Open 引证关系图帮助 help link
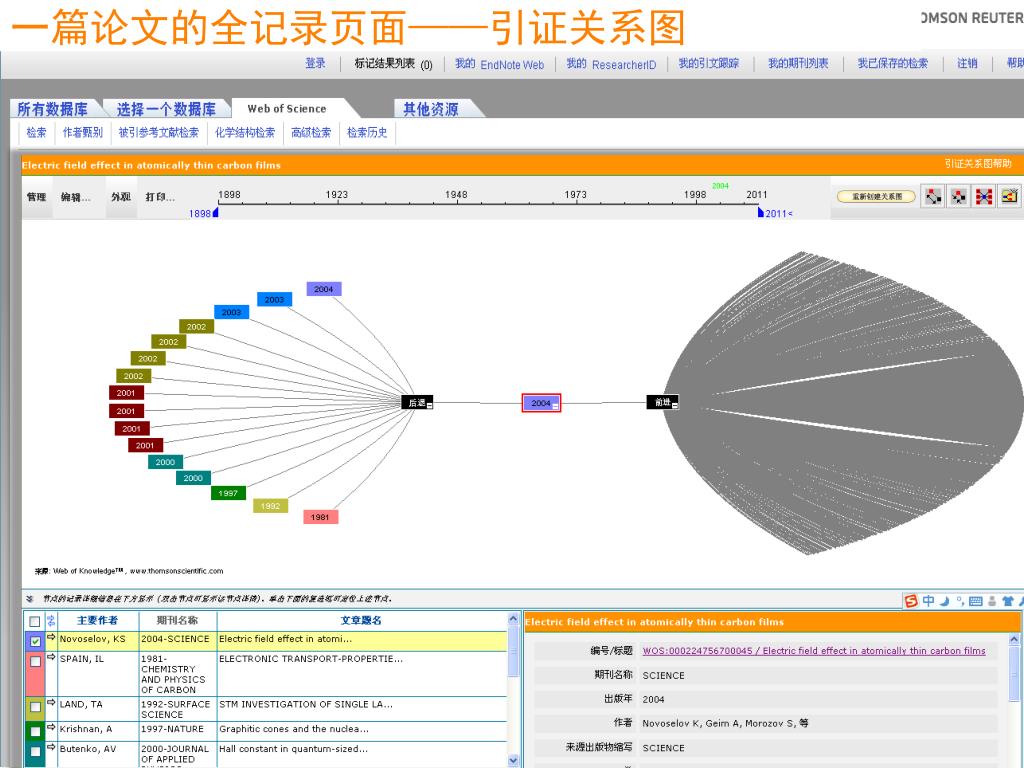The image size is (1024, 768). point(978,163)
